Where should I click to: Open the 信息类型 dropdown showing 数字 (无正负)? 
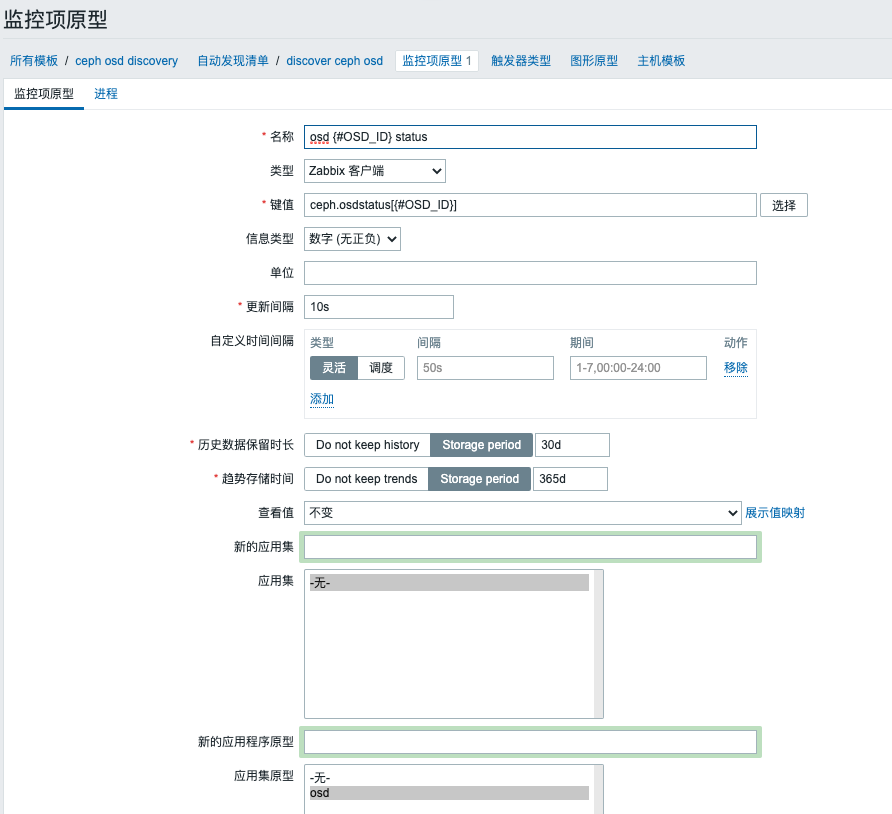click(353, 239)
